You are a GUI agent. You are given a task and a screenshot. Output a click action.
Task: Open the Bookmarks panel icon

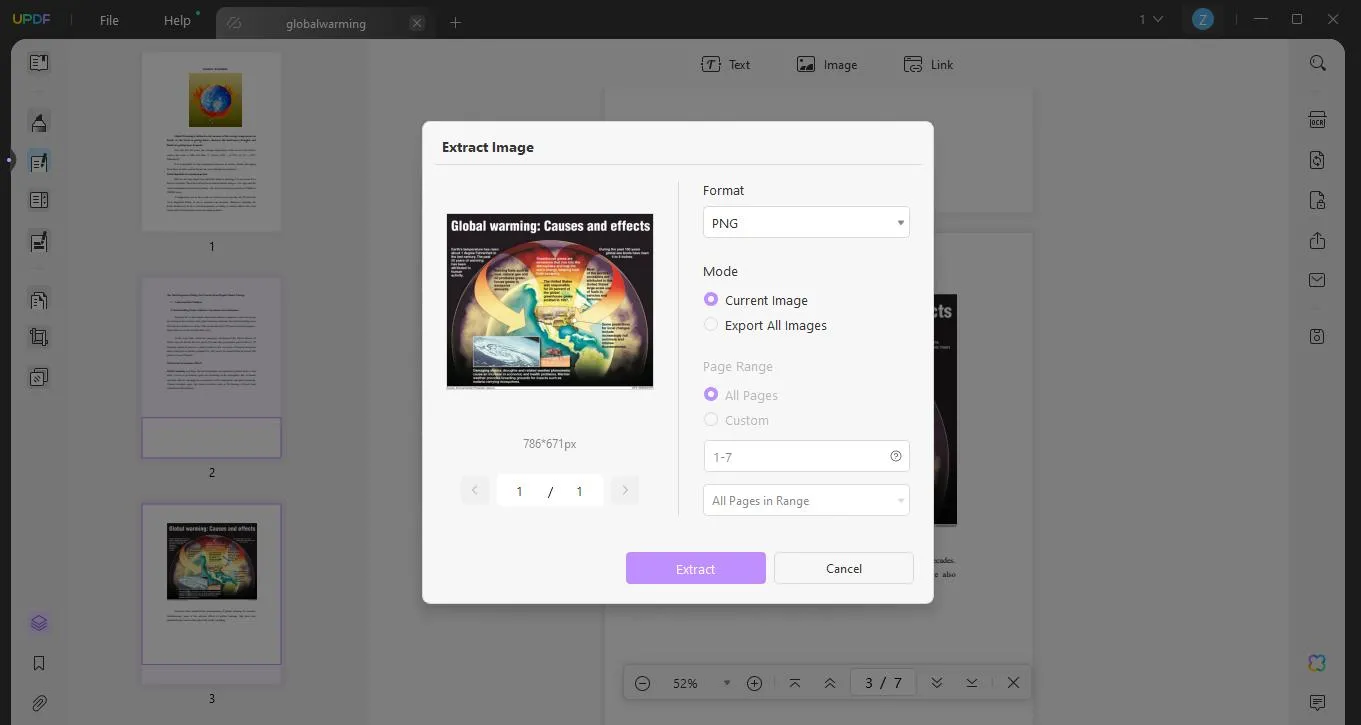(x=39, y=663)
